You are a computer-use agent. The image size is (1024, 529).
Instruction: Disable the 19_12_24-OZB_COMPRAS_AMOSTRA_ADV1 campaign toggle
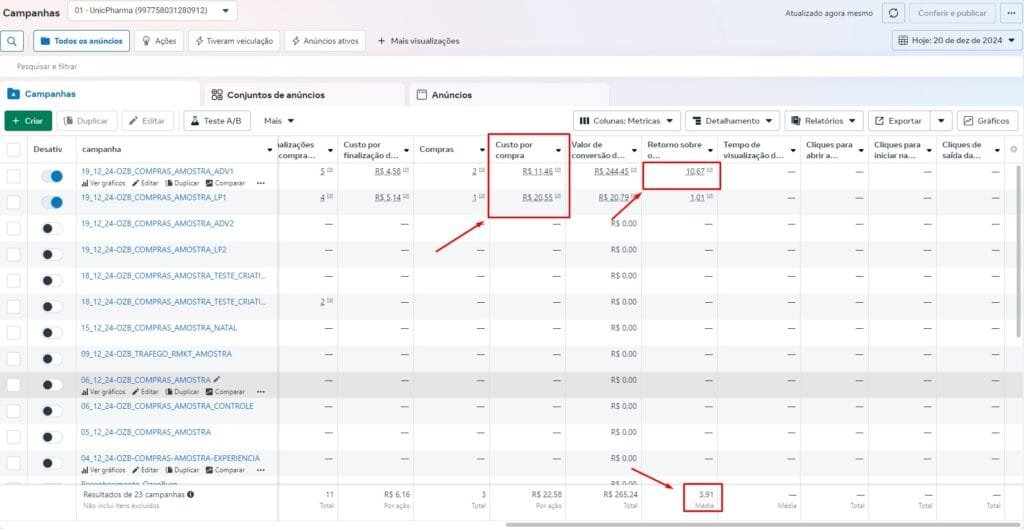51,176
